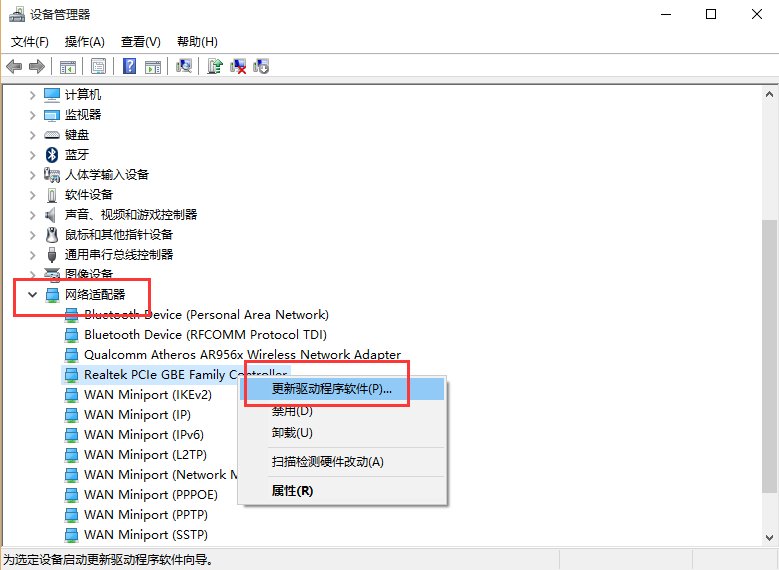Click the WAN Miniport (SSTP) adapter icon
This screenshot has width=779, height=570.
72,535
